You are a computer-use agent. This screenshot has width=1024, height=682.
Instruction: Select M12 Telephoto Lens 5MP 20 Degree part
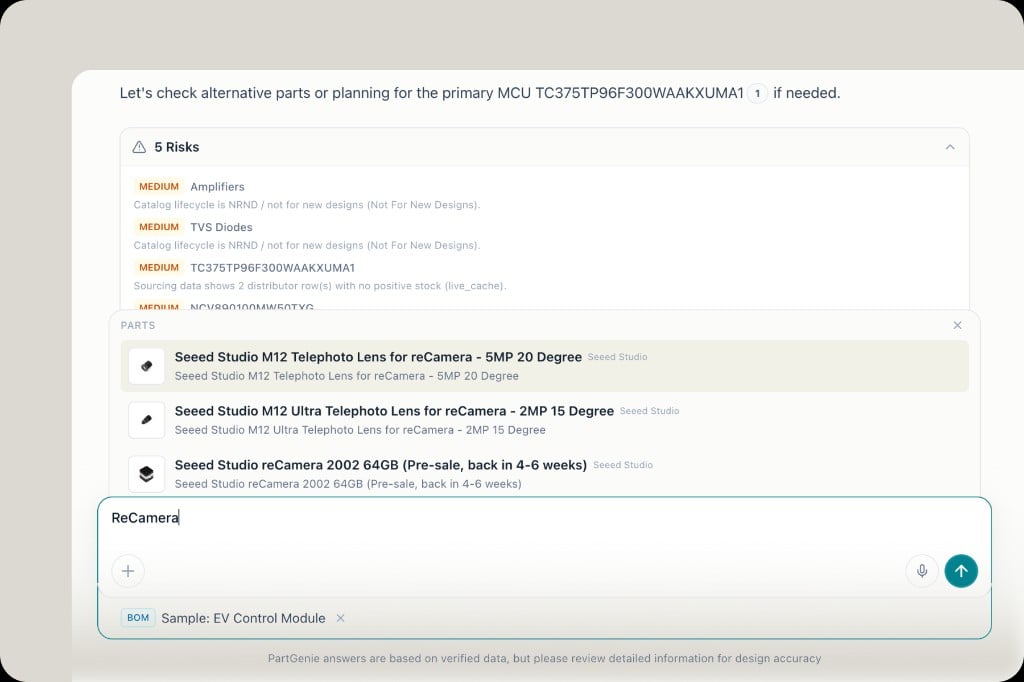click(x=545, y=366)
